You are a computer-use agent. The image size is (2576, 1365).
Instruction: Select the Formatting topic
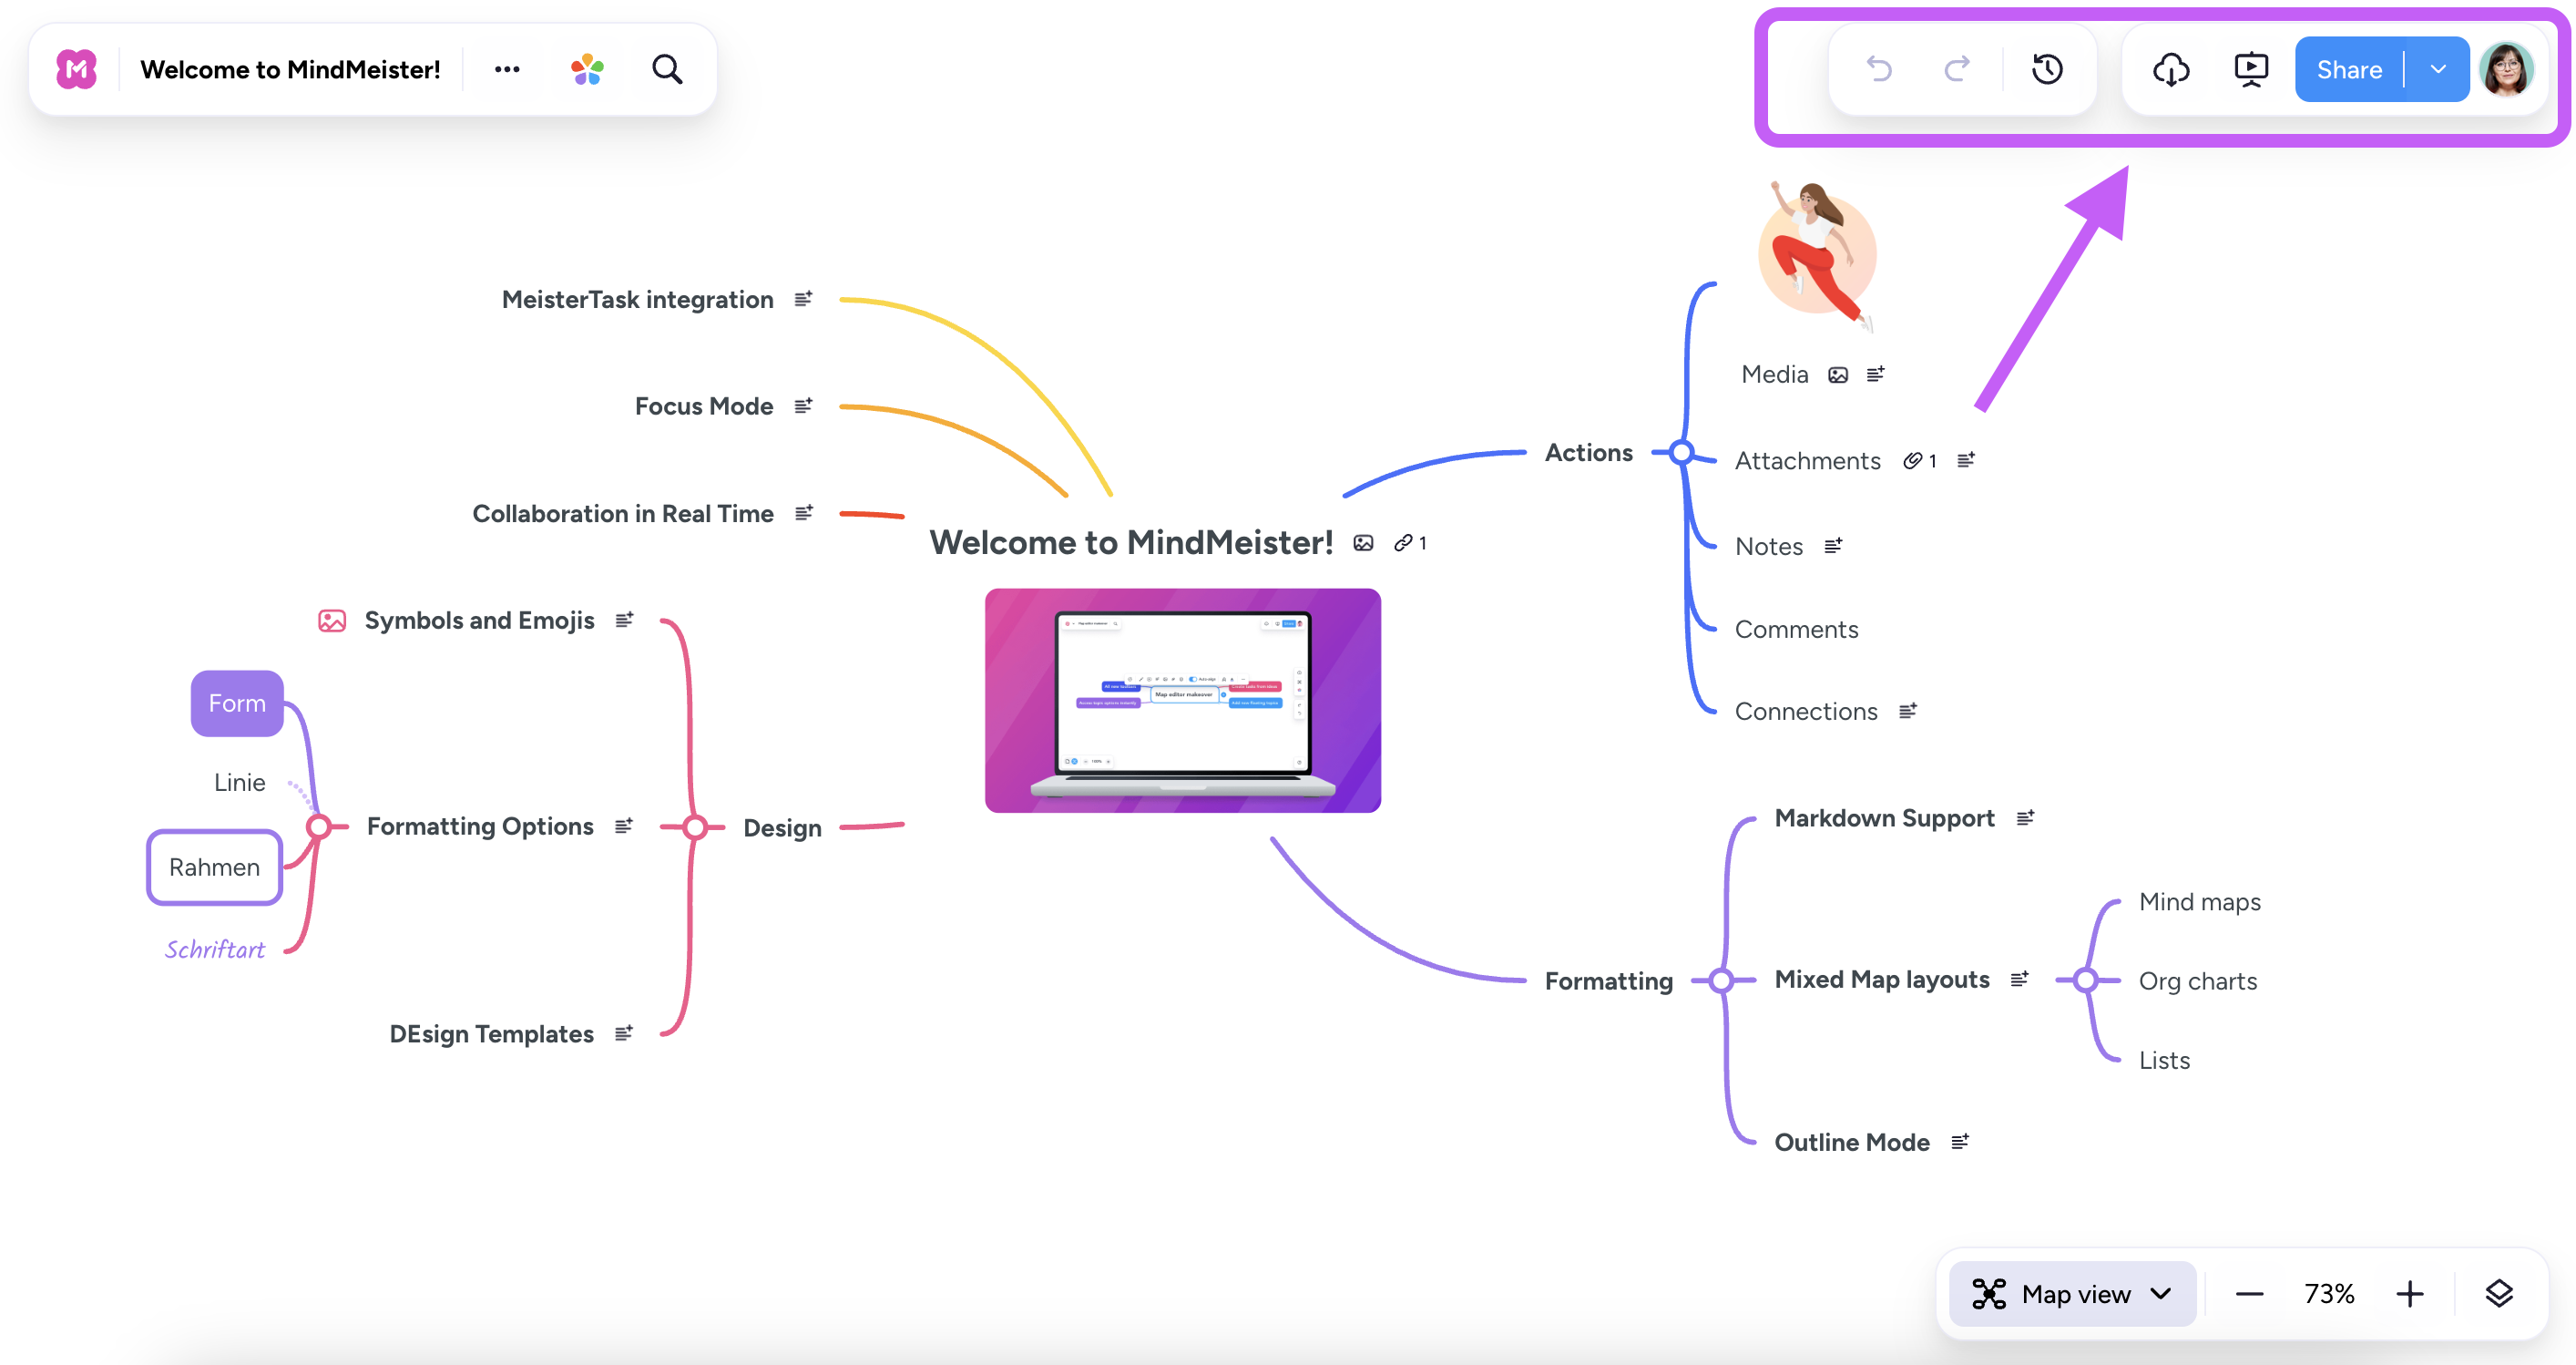coord(1609,981)
